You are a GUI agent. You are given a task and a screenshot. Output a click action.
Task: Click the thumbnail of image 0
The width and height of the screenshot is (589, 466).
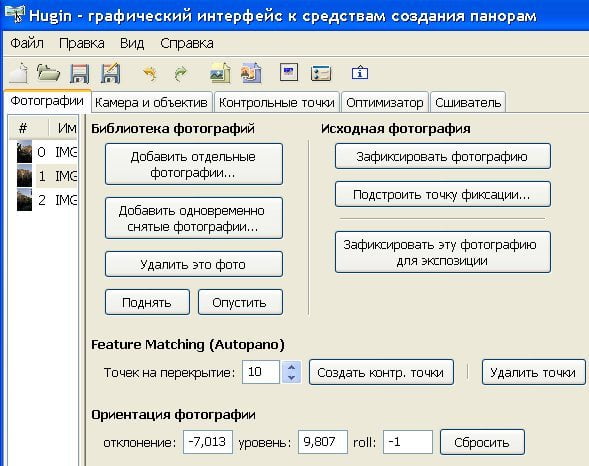tap(24, 152)
